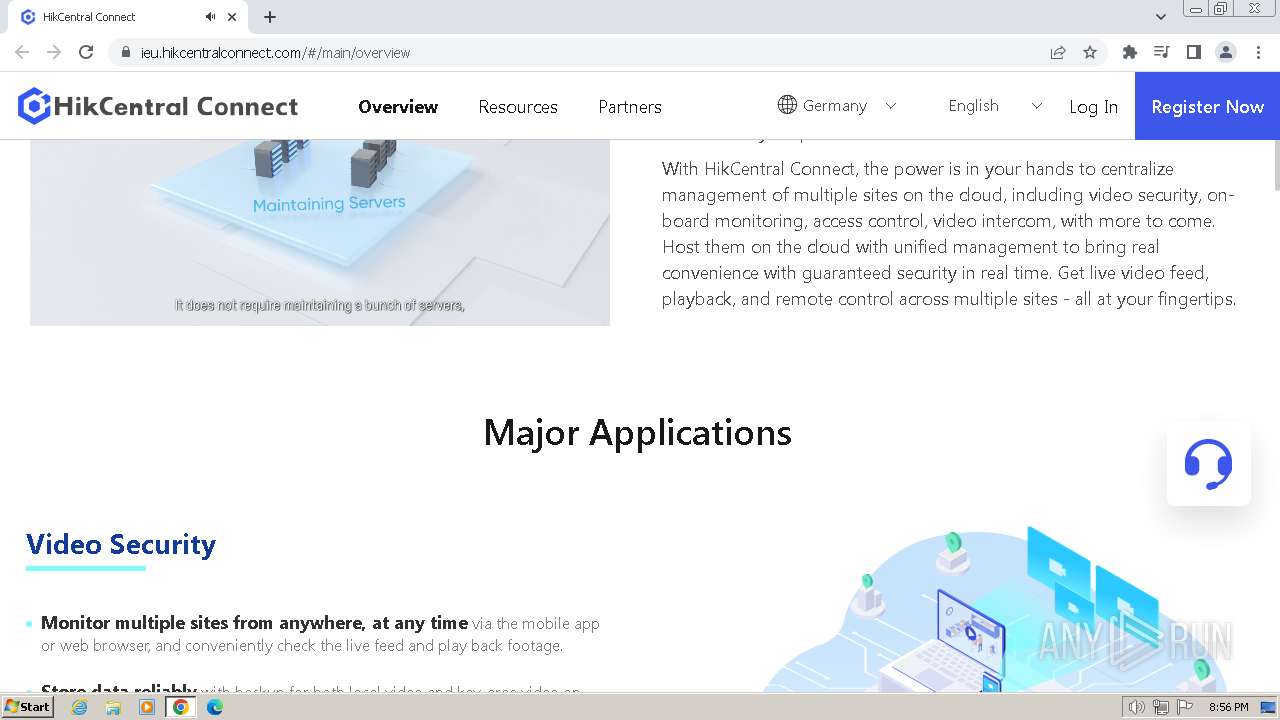Image resolution: width=1280 pixels, height=720 pixels.
Task: Open action center flag icon
Action: click(x=1186, y=707)
